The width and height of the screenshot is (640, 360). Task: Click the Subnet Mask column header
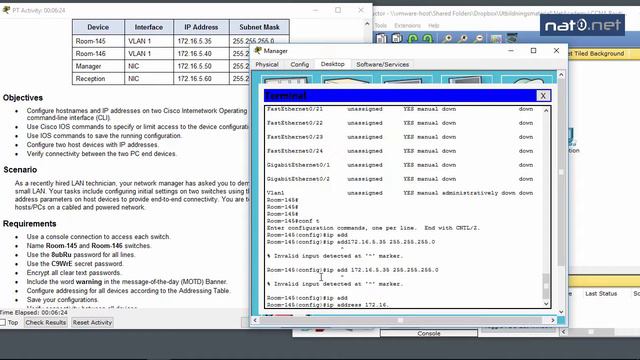point(259,27)
